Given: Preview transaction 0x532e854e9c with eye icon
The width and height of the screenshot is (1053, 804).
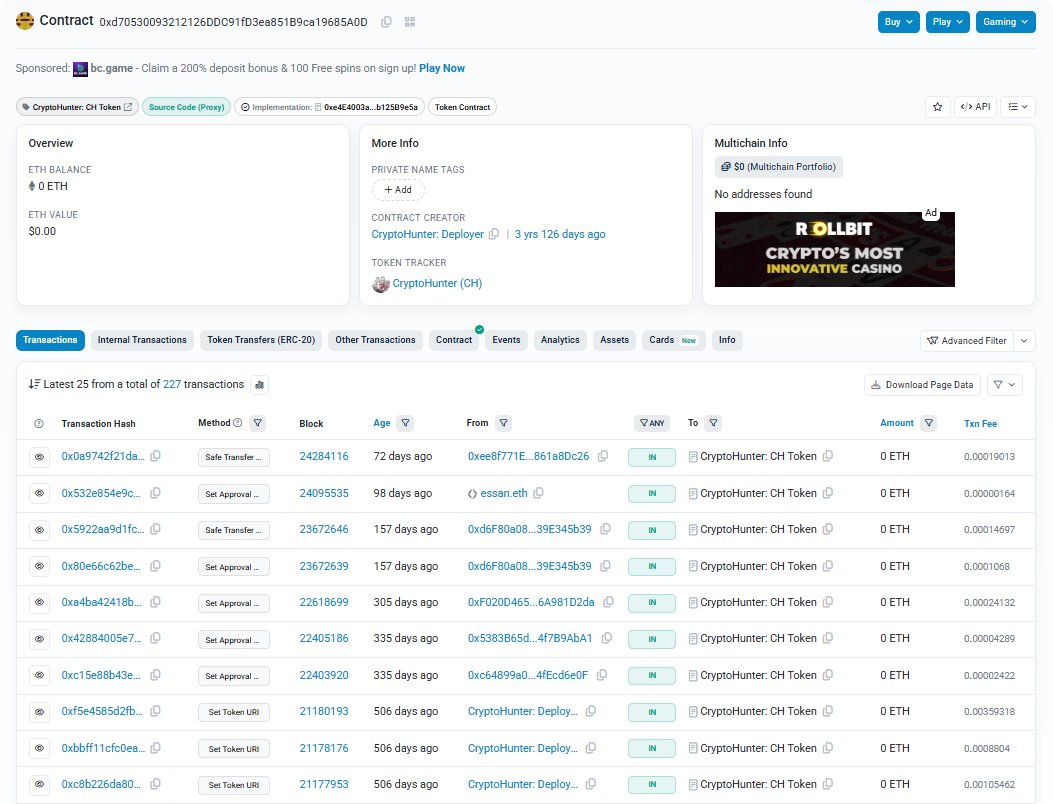Looking at the screenshot, I should point(40,493).
